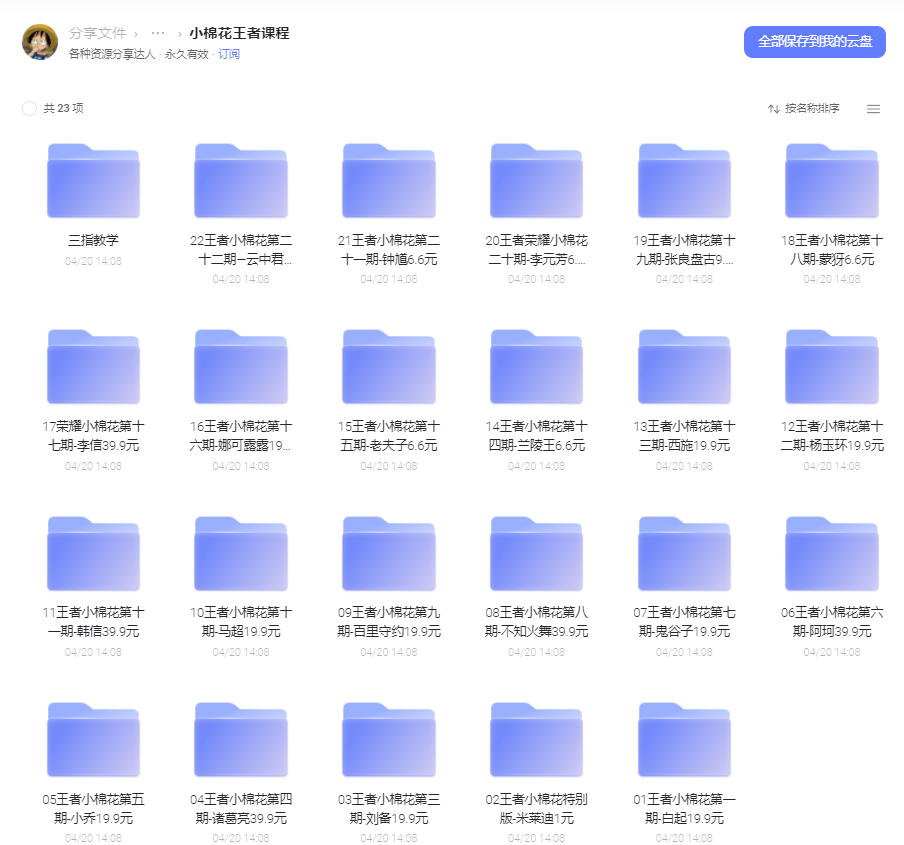Open folder 21王者小棉花第二十一期-钟馗6.6元
Screen dimensions: 904x845
click(389, 180)
